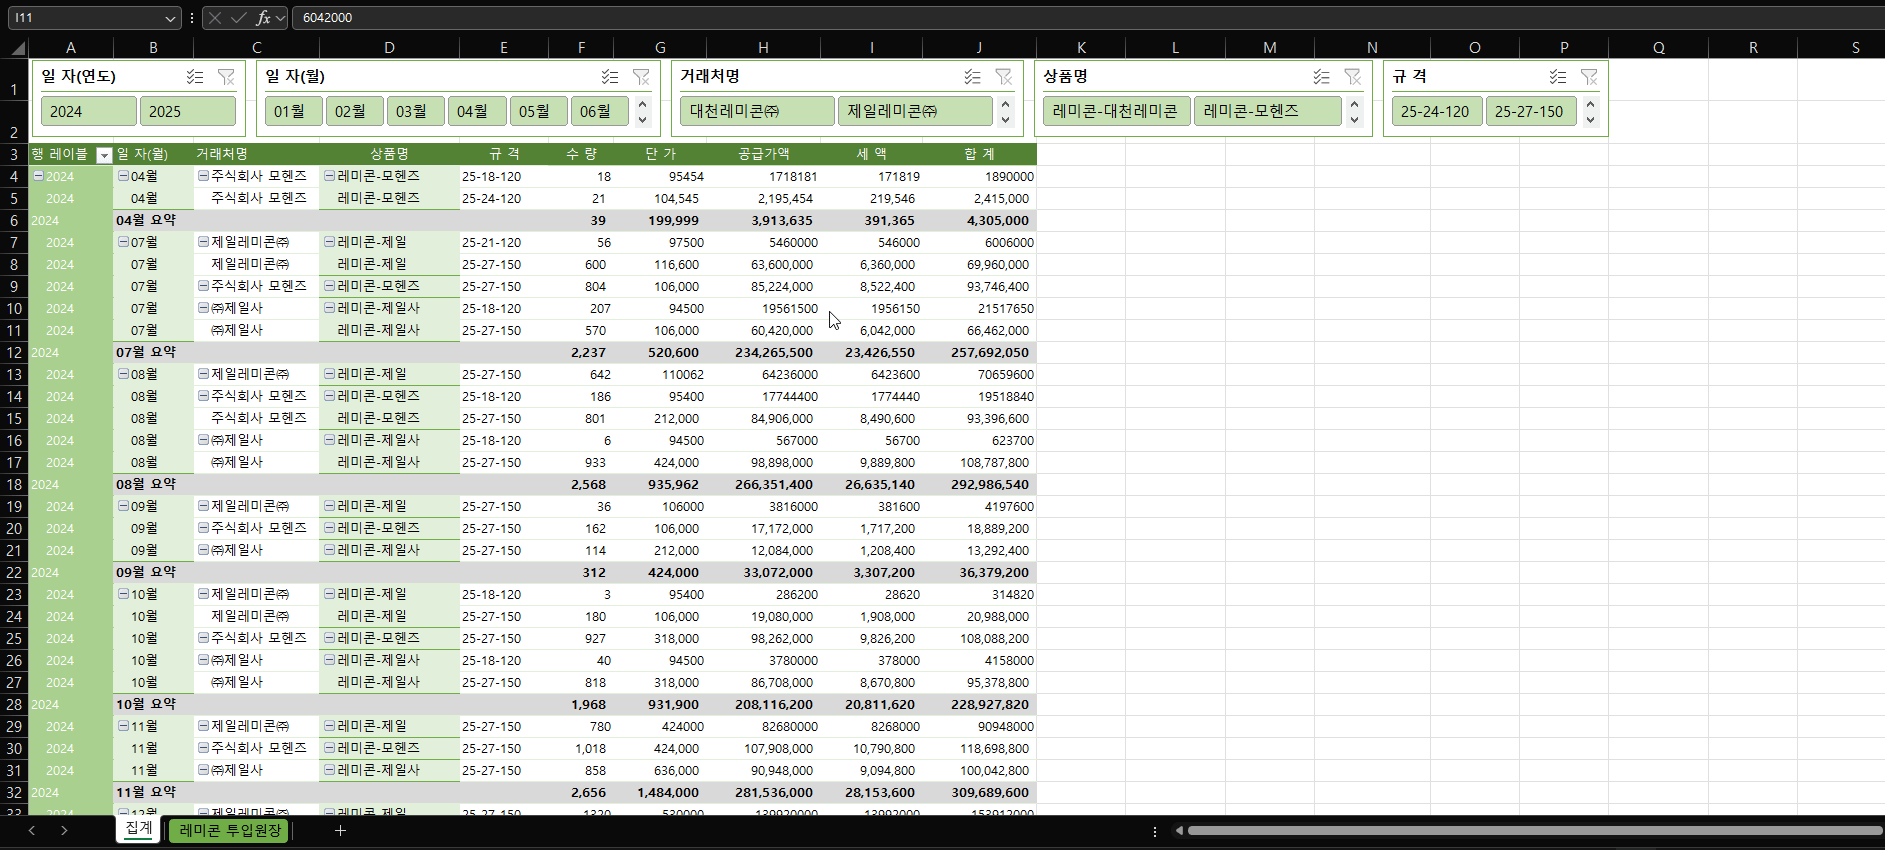The width and height of the screenshot is (1885, 850).
Task: Toggle multi-select in 일 자(연도) slicer
Action: tap(195, 77)
